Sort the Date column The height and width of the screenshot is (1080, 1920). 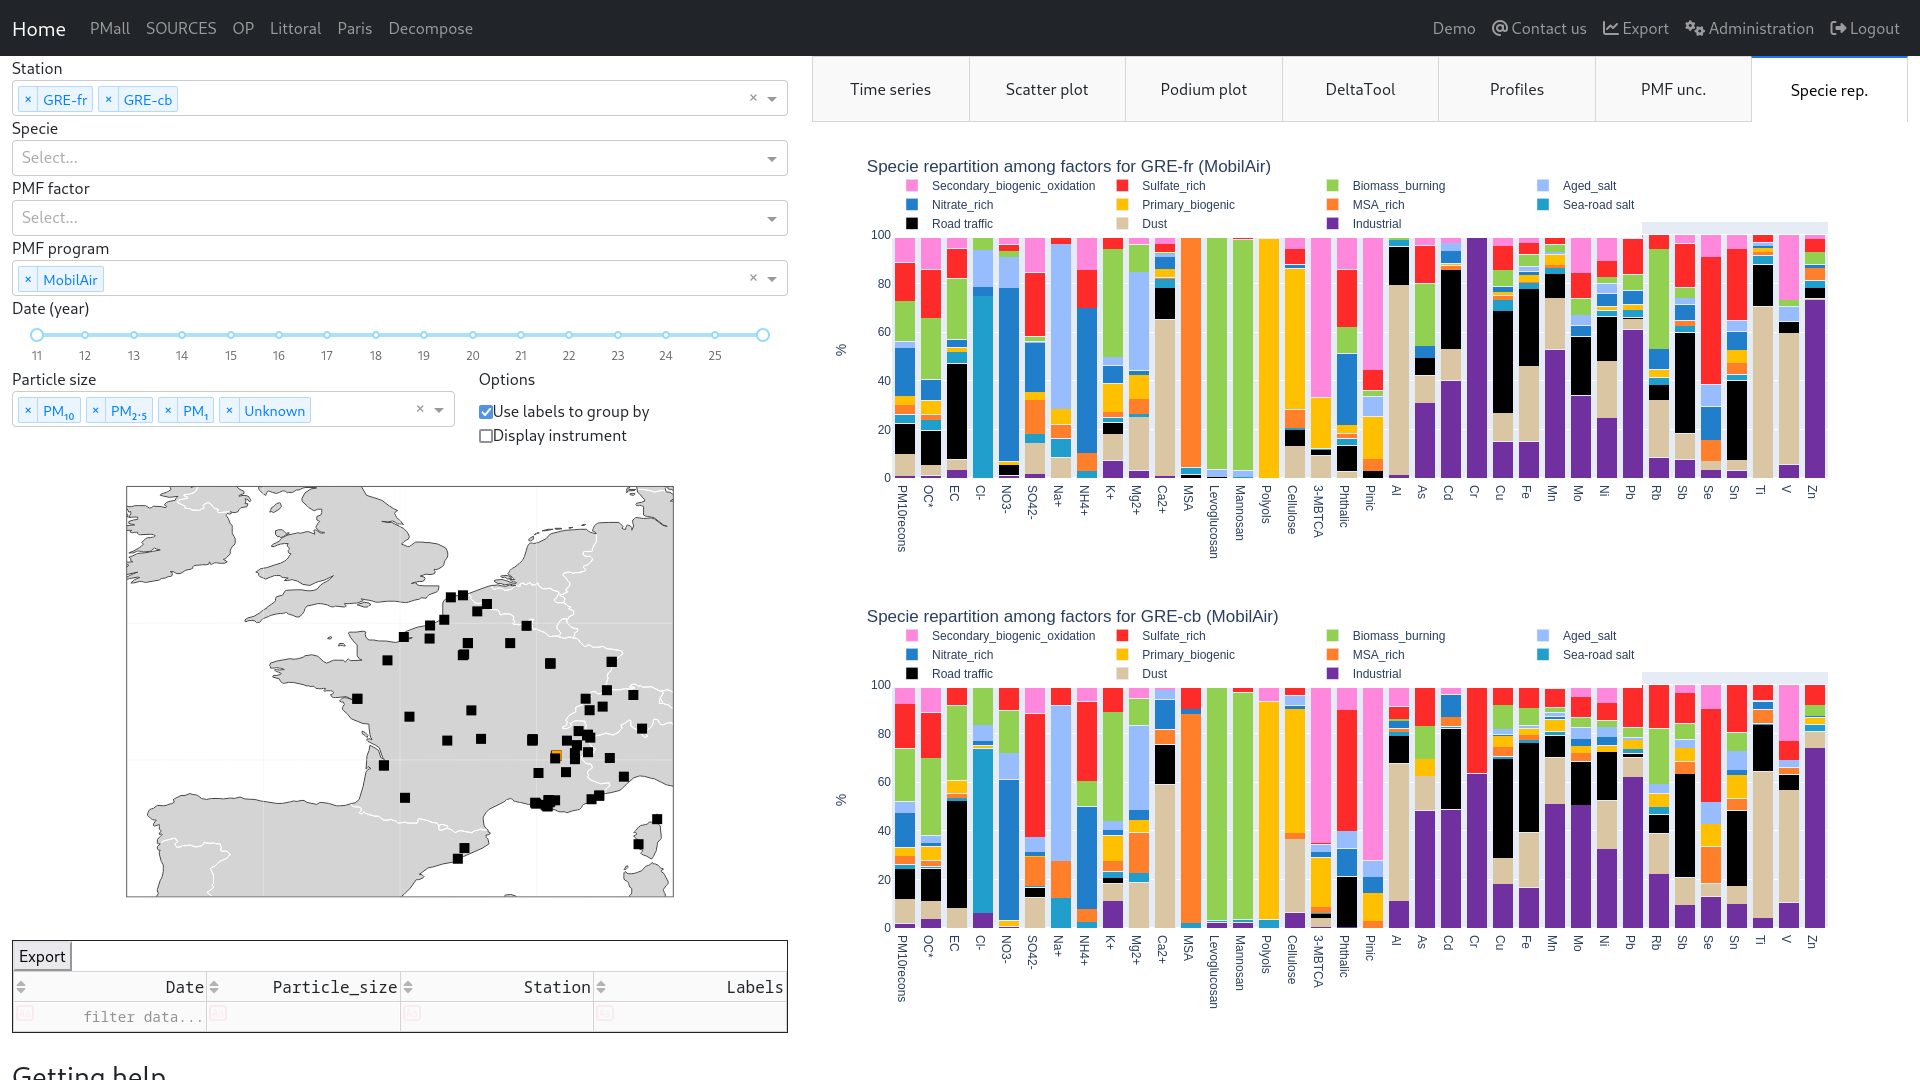pyautogui.click(x=21, y=988)
